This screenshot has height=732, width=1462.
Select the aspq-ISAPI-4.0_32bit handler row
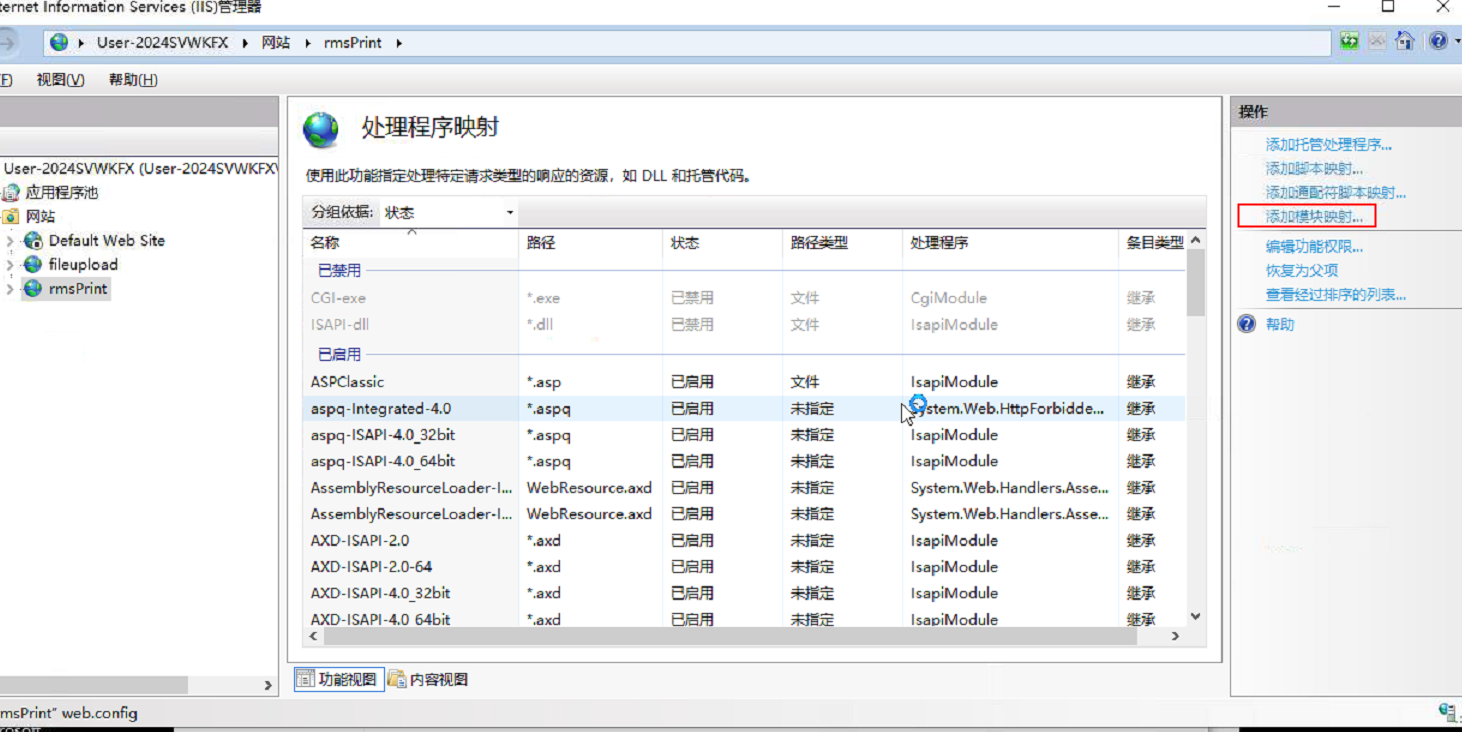pyautogui.click(x=744, y=435)
